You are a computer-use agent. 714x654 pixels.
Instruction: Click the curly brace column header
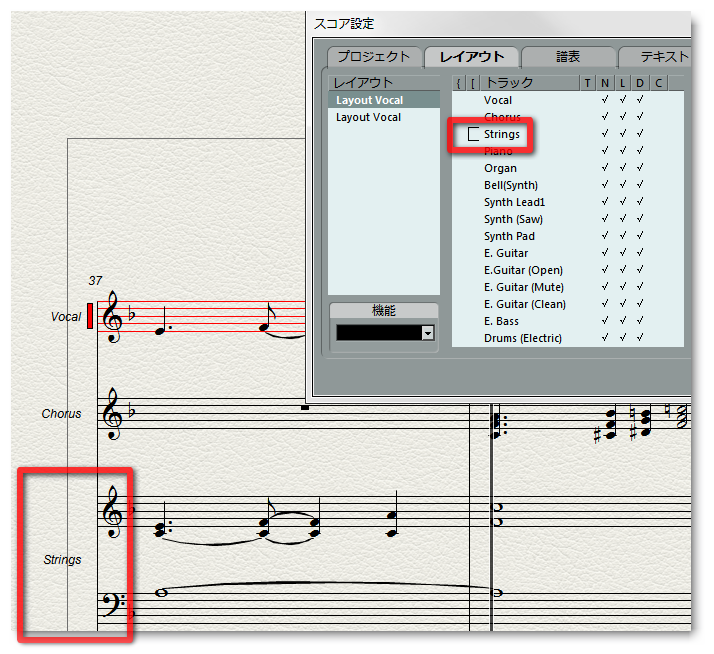coord(459,83)
